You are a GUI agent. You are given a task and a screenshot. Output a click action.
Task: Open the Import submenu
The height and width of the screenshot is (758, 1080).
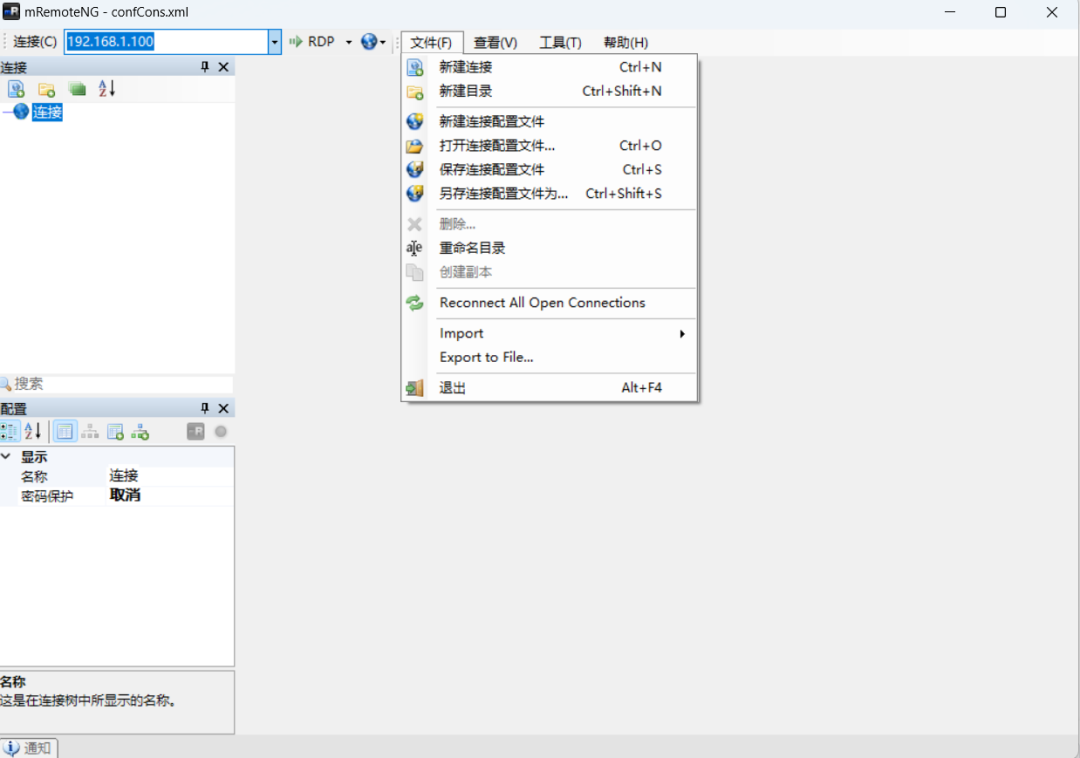[461, 333]
